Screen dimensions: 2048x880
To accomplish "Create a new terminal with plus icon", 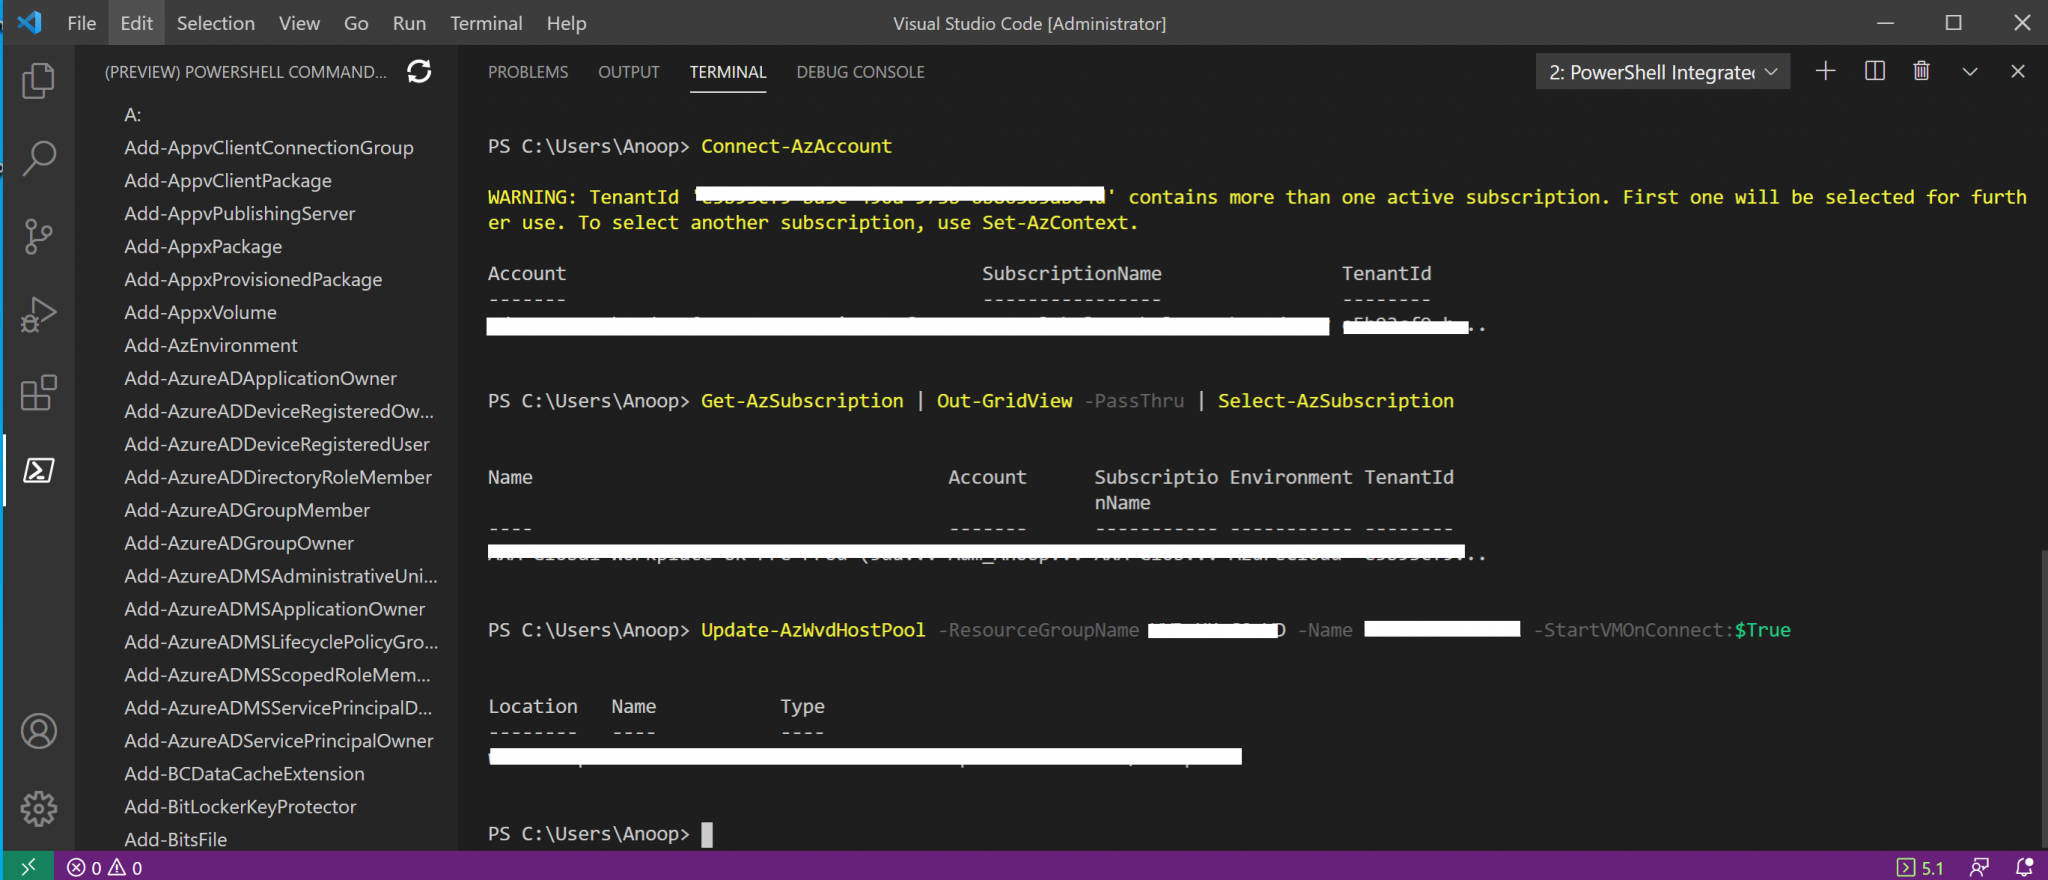I will click(x=1825, y=71).
